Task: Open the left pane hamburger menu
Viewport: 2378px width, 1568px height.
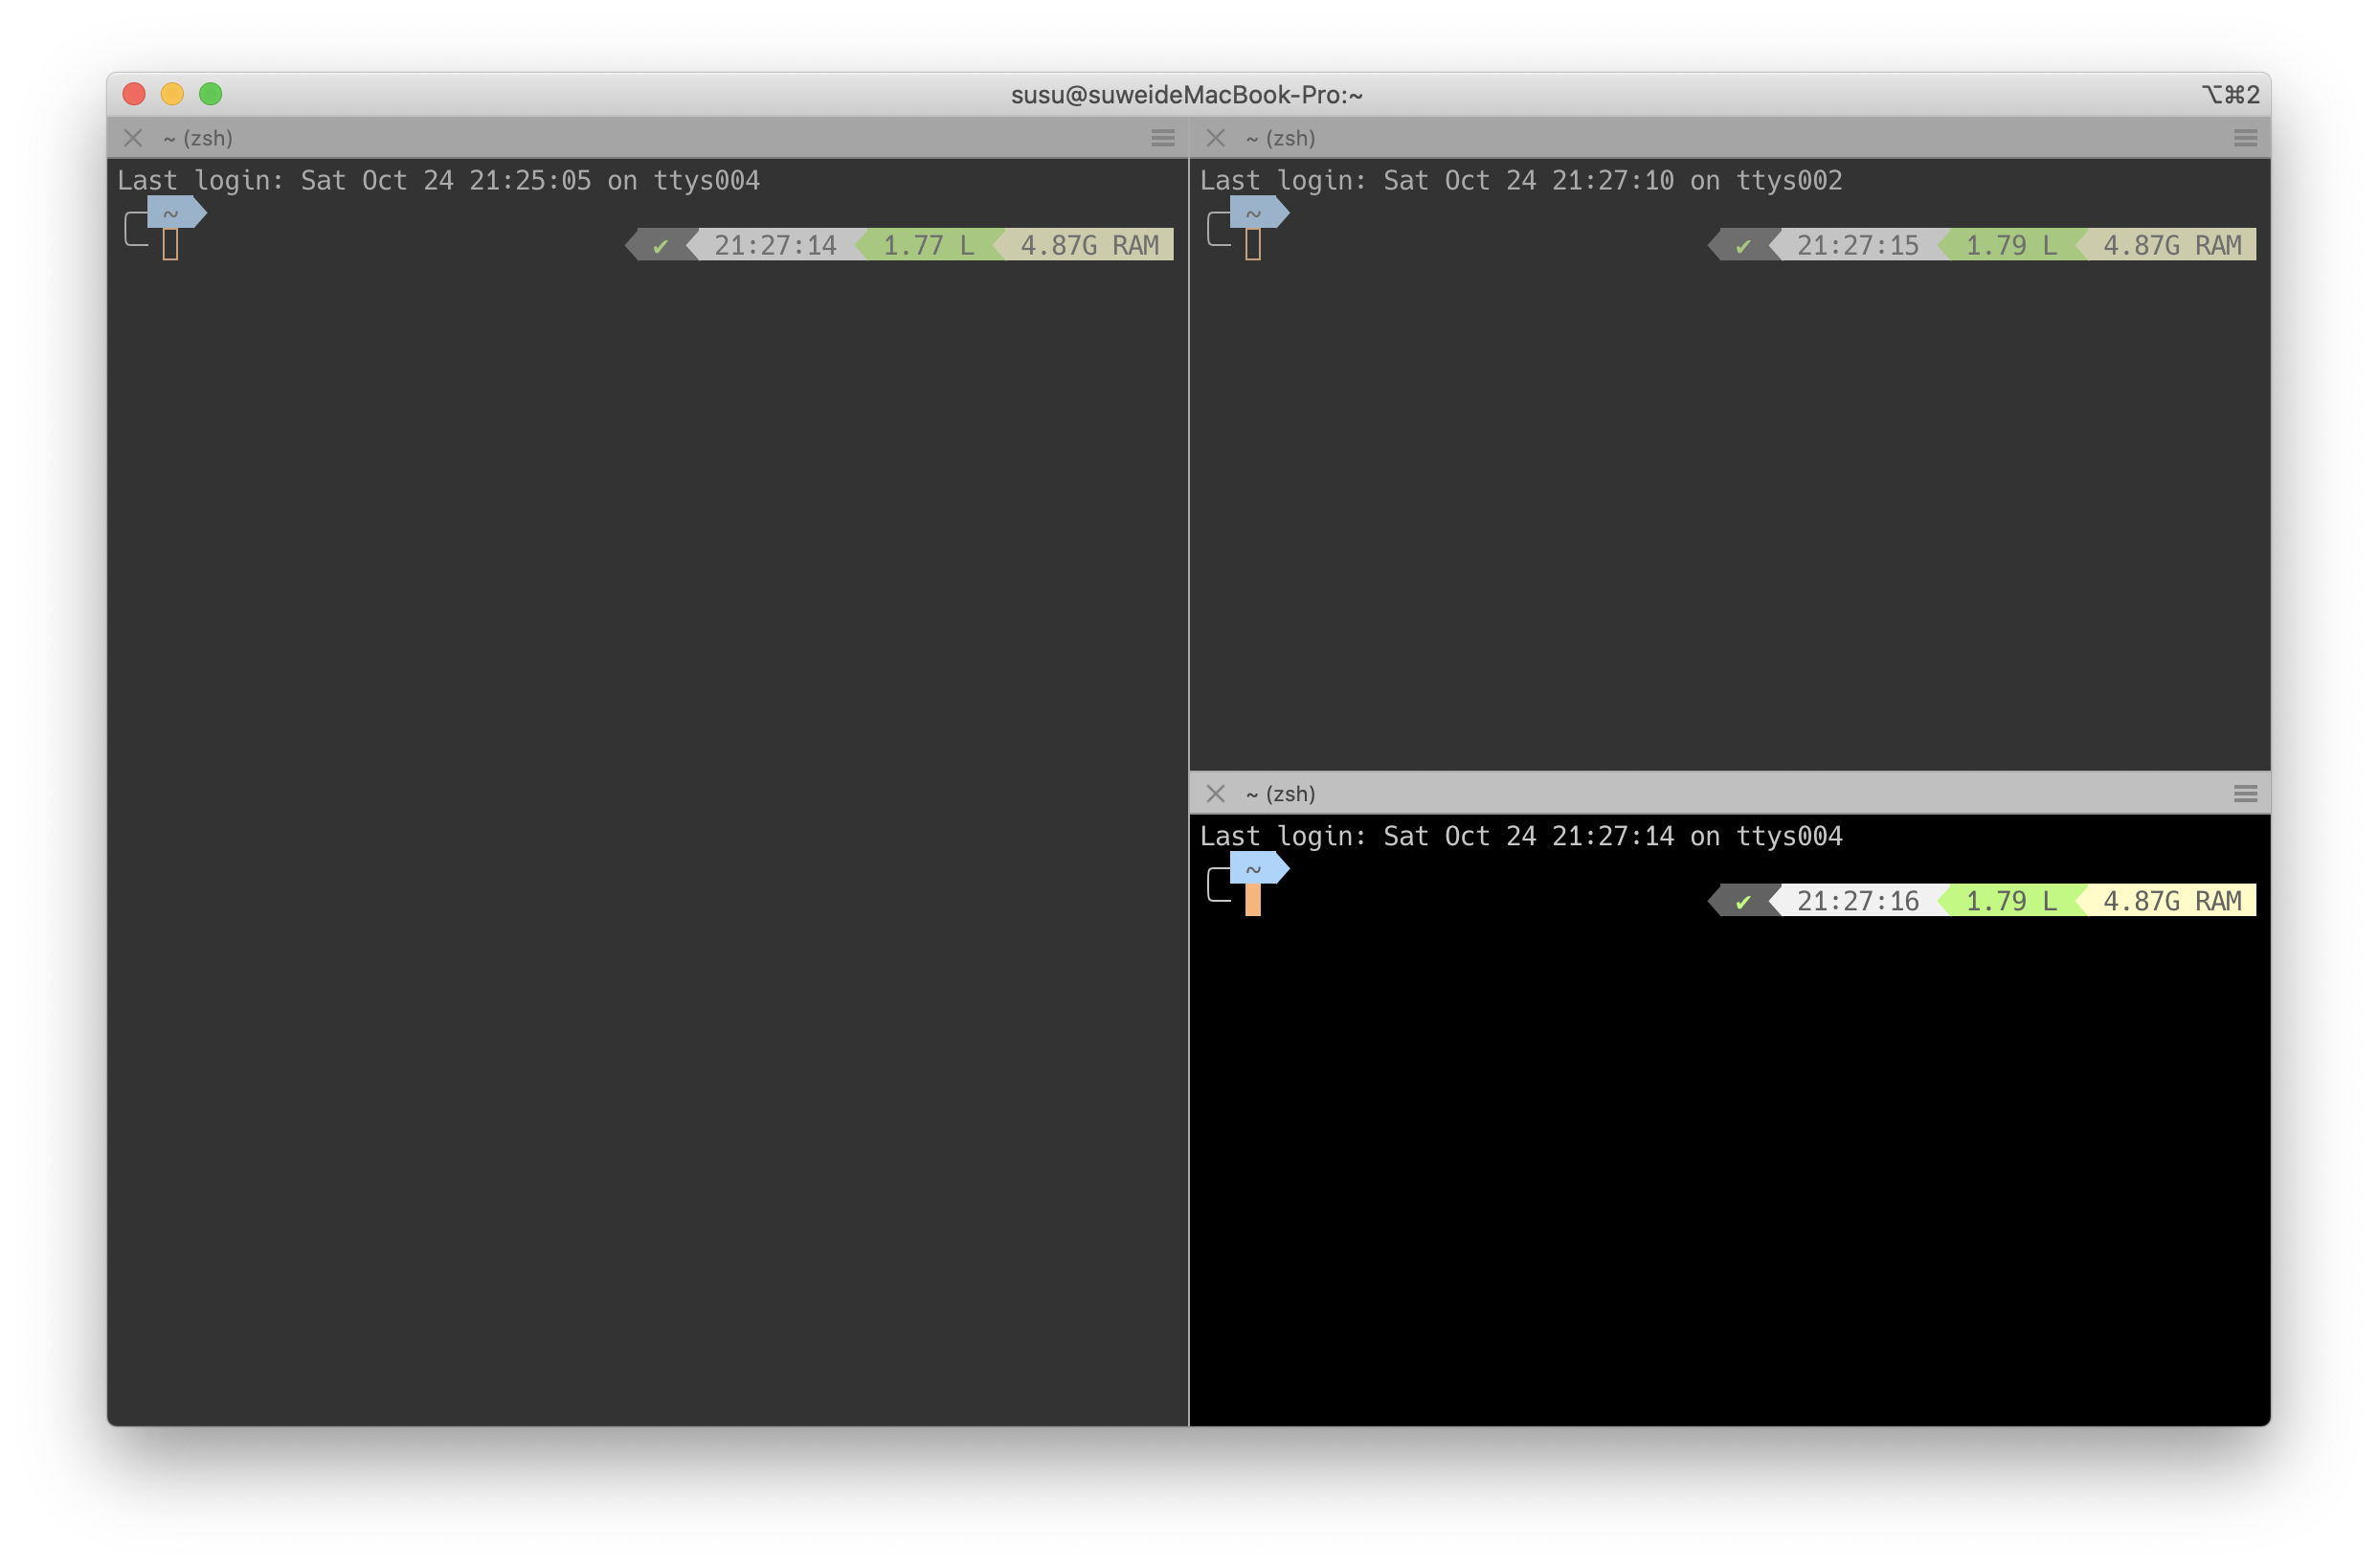Action: [x=1162, y=138]
